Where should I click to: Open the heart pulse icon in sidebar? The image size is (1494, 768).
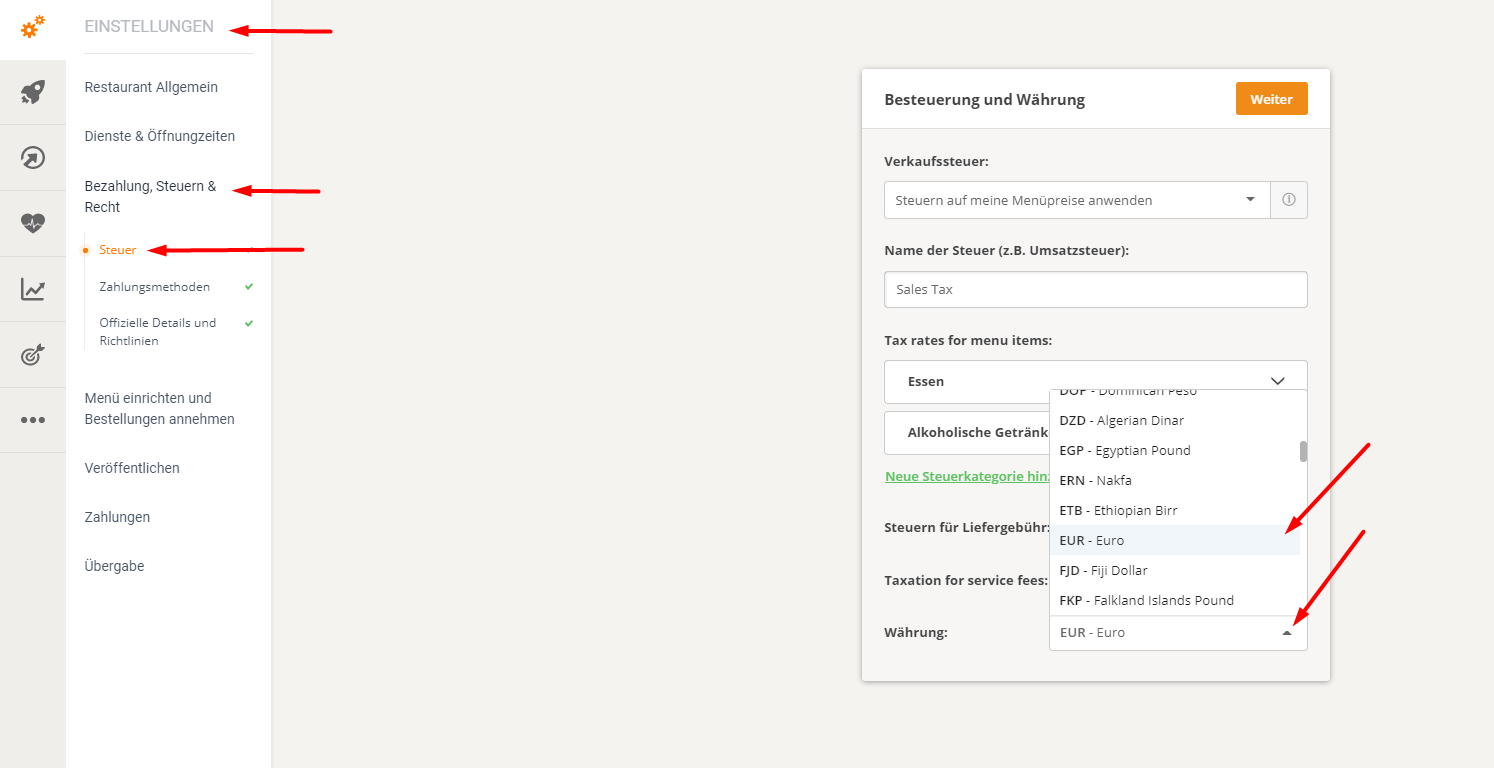coord(33,222)
